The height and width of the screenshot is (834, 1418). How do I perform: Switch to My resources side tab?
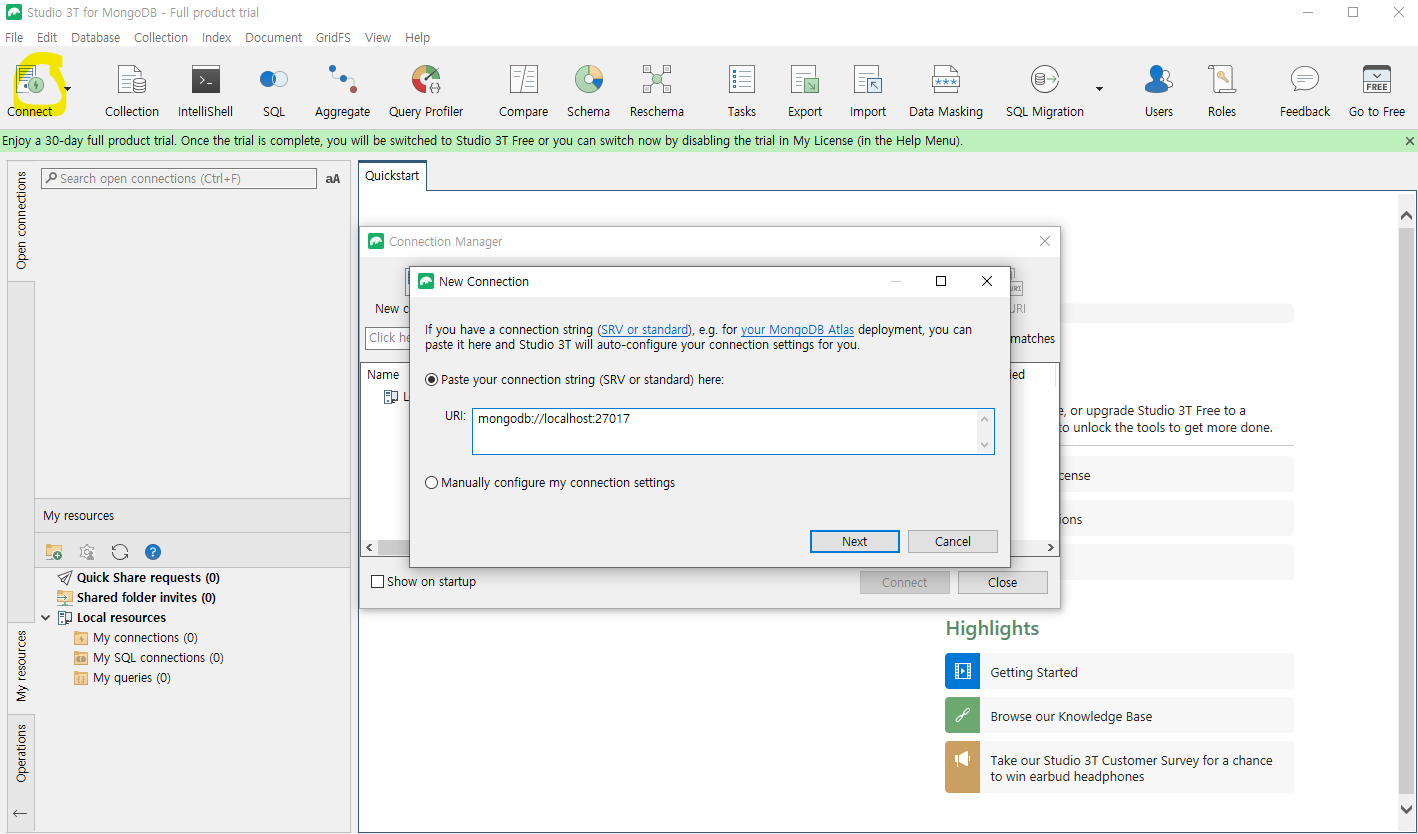pyautogui.click(x=21, y=665)
